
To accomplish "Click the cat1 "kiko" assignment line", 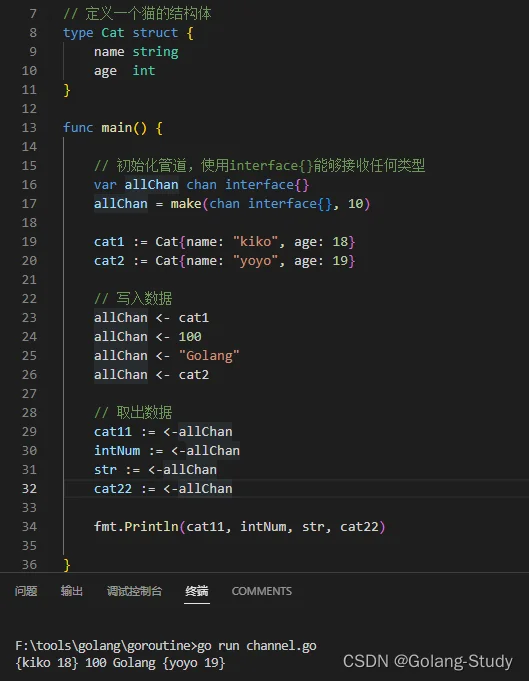I will [x=225, y=242].
